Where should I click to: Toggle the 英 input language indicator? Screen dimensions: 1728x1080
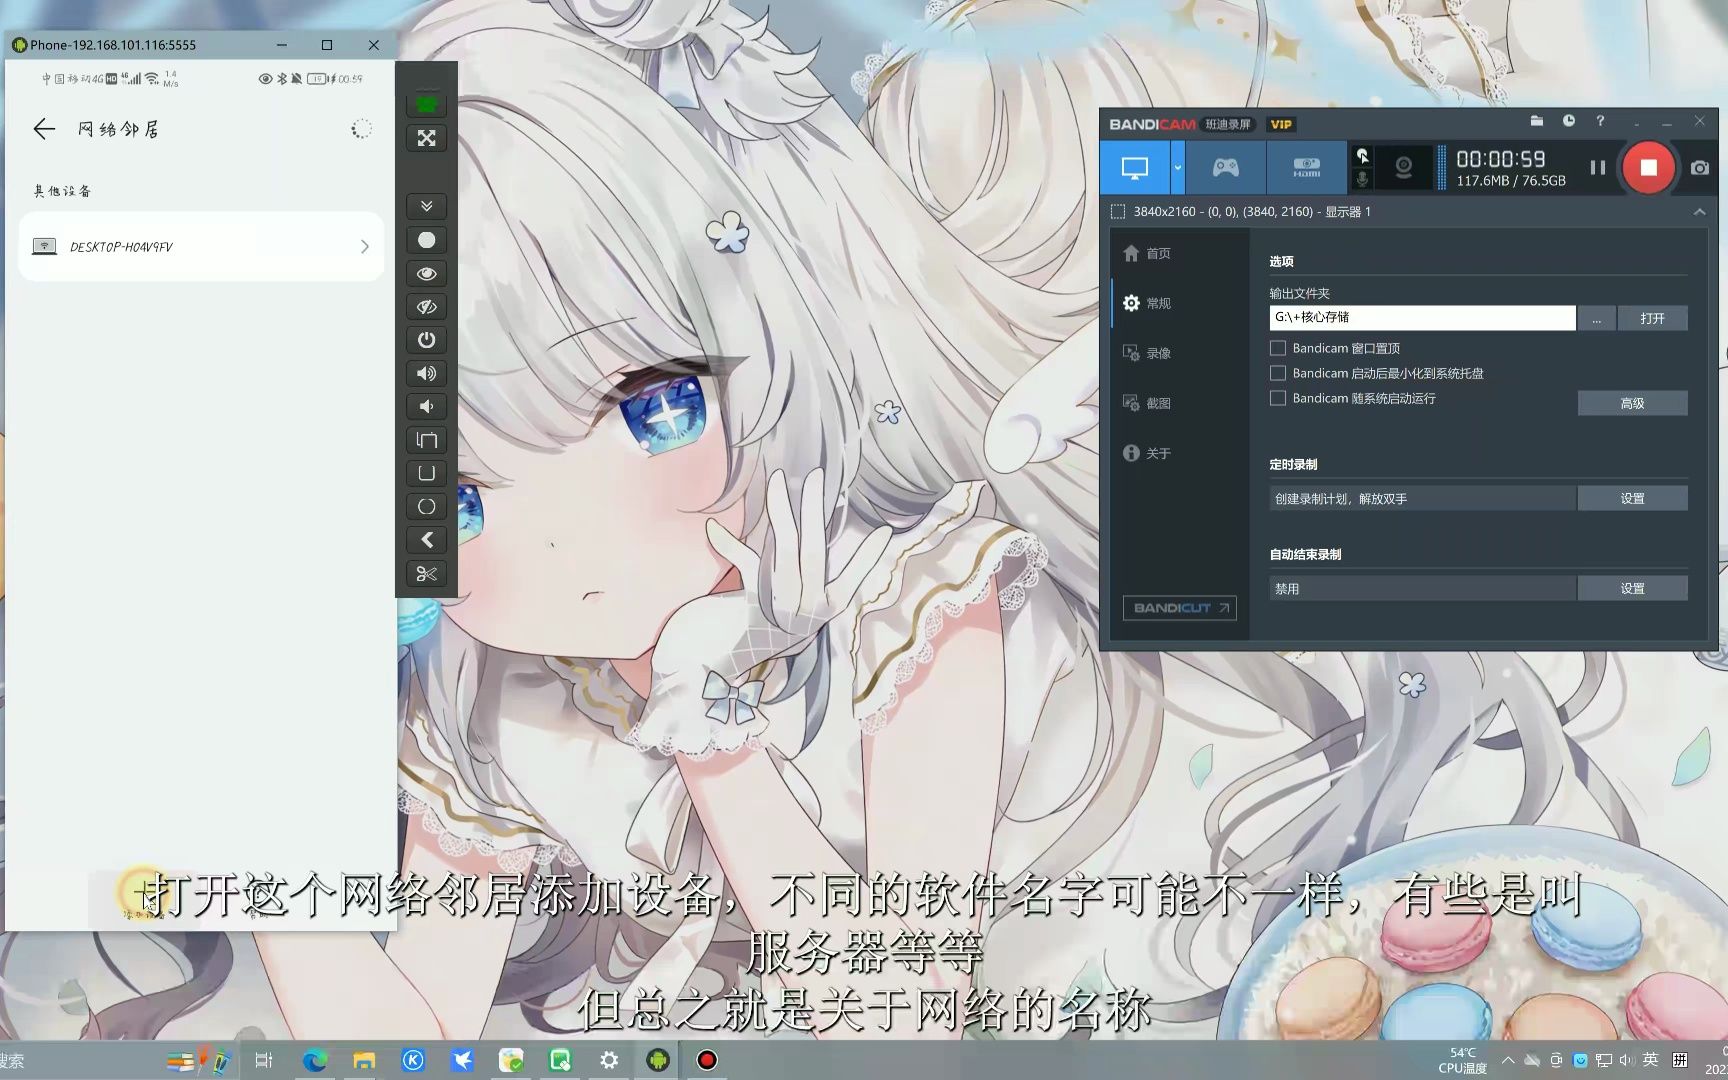[1651, 1060]
